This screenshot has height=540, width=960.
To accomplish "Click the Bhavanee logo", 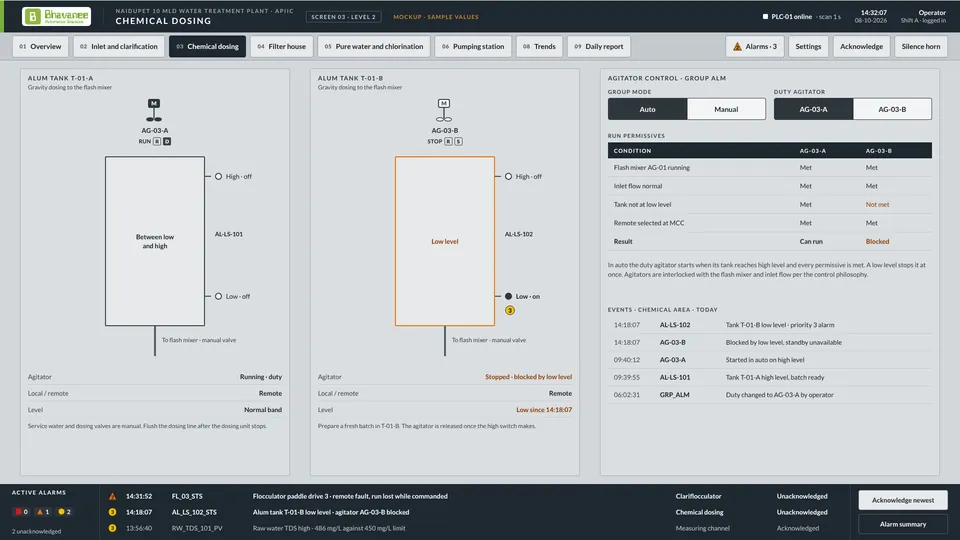I will 56,17.
